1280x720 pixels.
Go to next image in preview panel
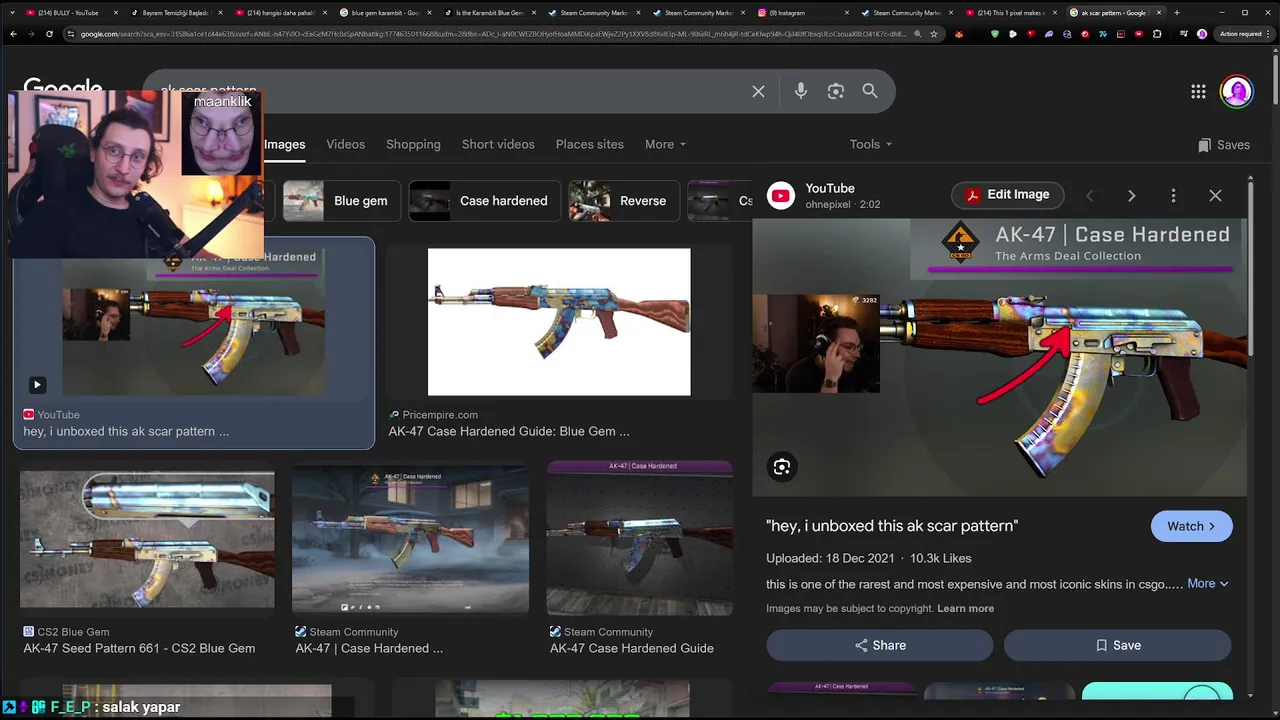[x=1131, y=196]
